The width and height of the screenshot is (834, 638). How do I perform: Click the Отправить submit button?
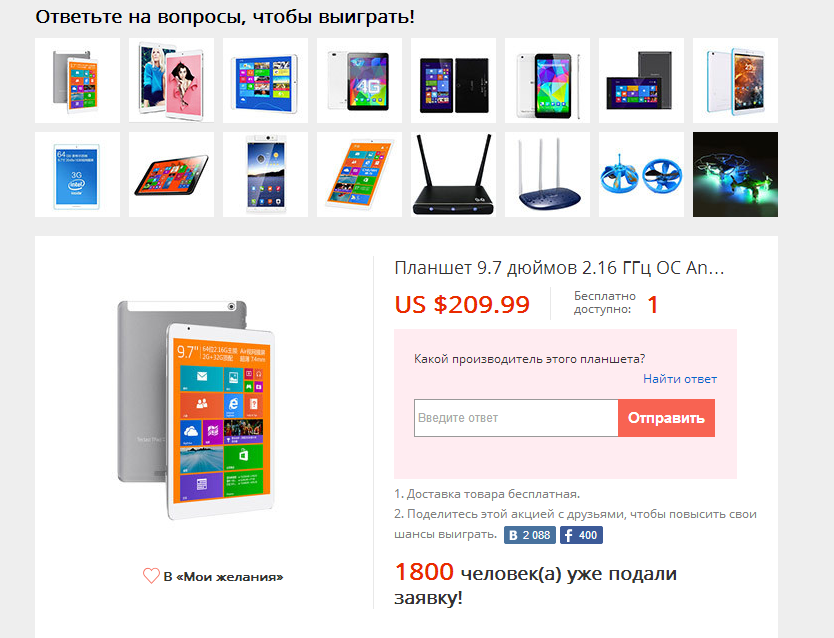pyautogui.click(x=666, y=418)
